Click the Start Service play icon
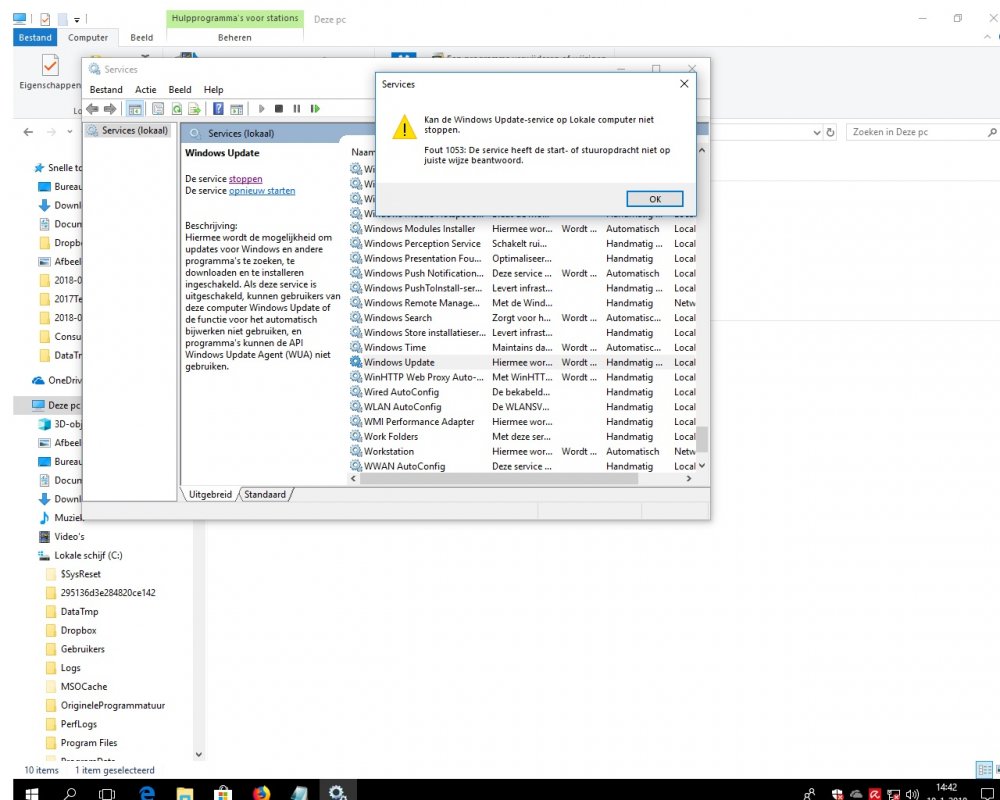Image resolution: width=1000 pixels, height=800 pixels. 262,109
